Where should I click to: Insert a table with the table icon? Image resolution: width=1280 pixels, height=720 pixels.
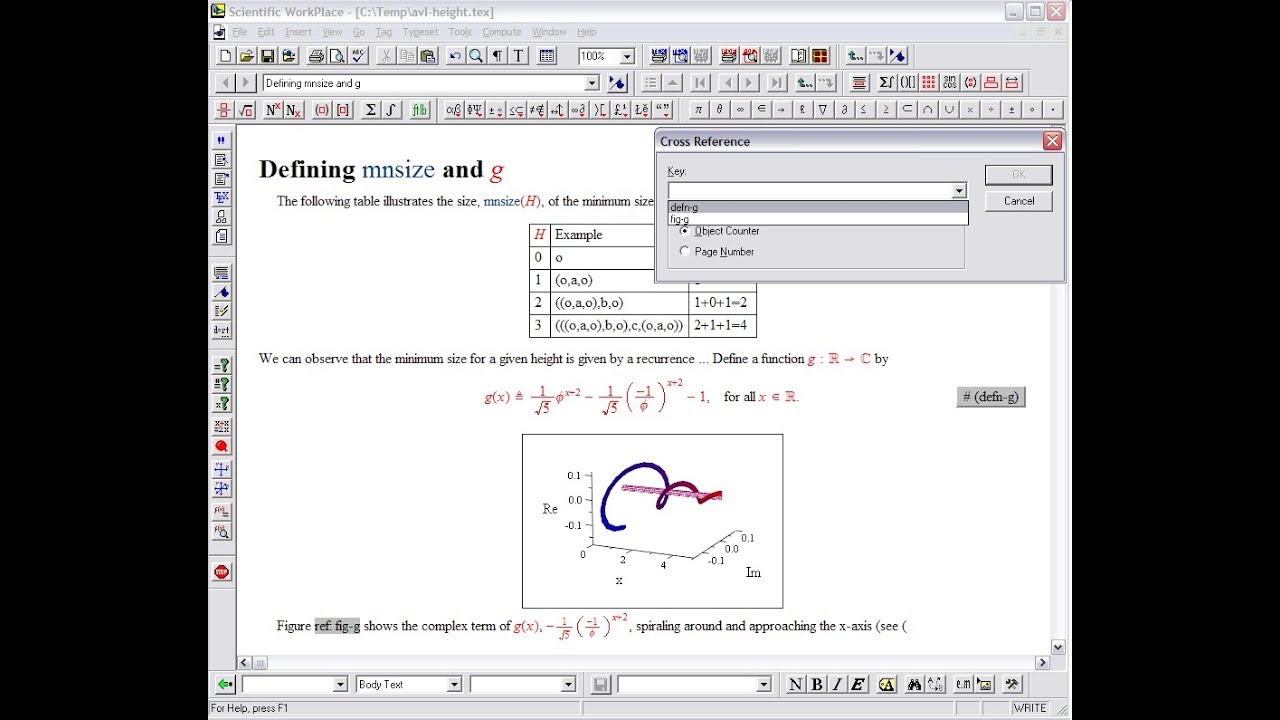tap(547, 56)
